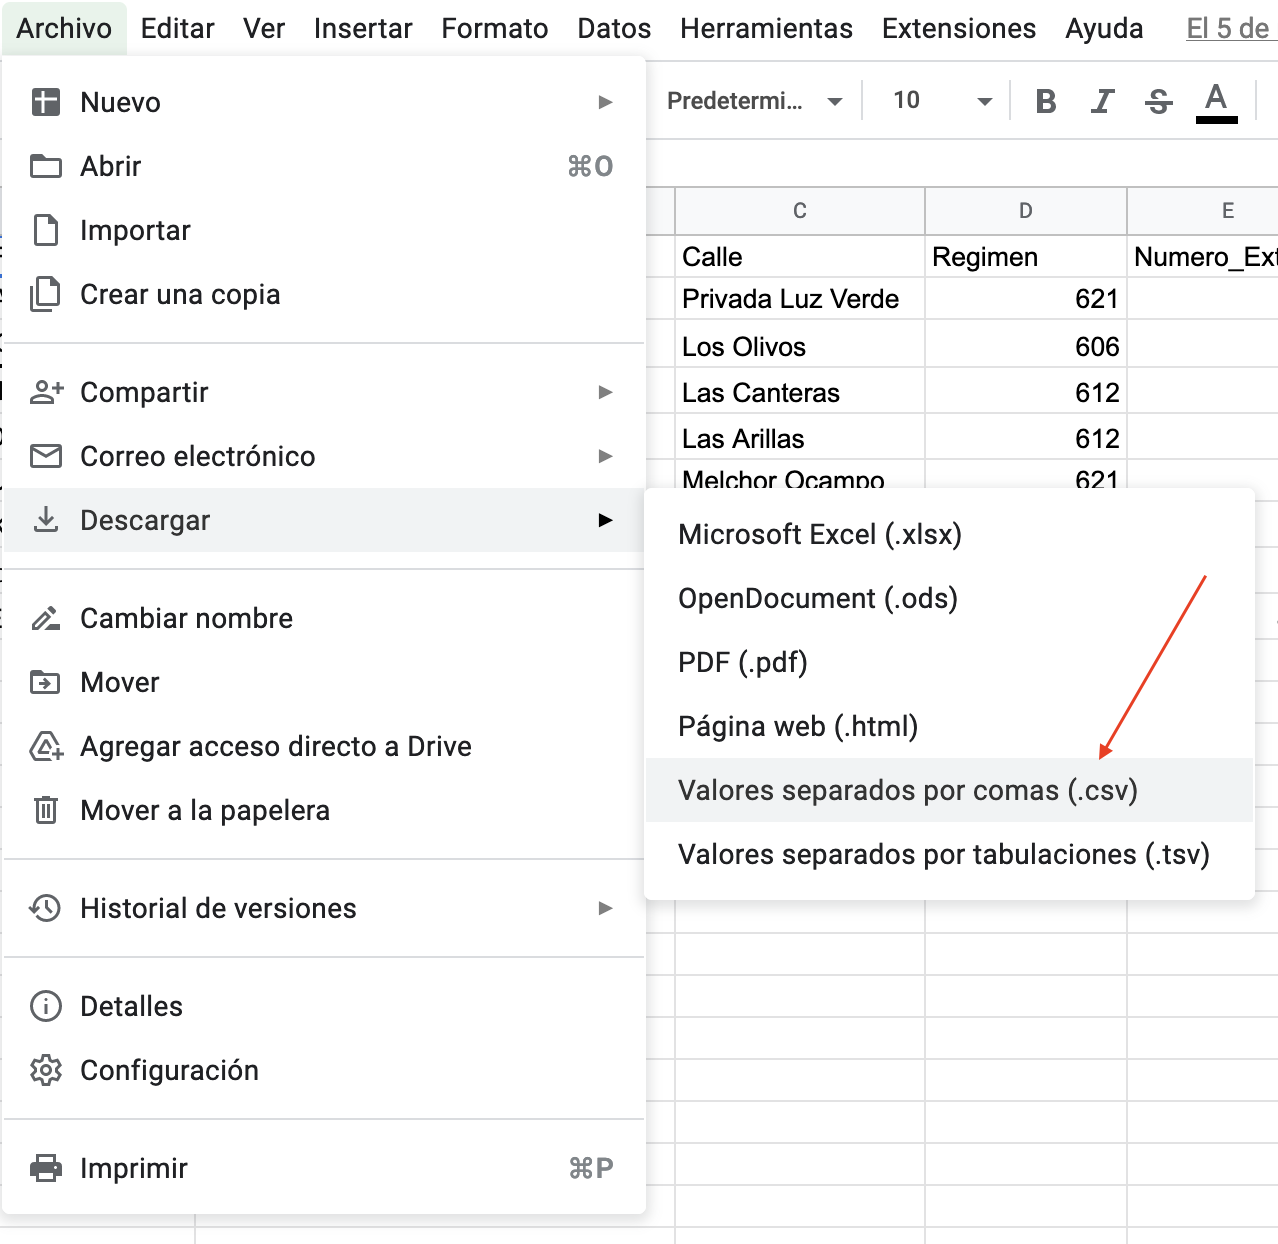This screenshot has width=1278, height=1244.
Task: Open the Datos menu
Action: [x=614, y=28]
